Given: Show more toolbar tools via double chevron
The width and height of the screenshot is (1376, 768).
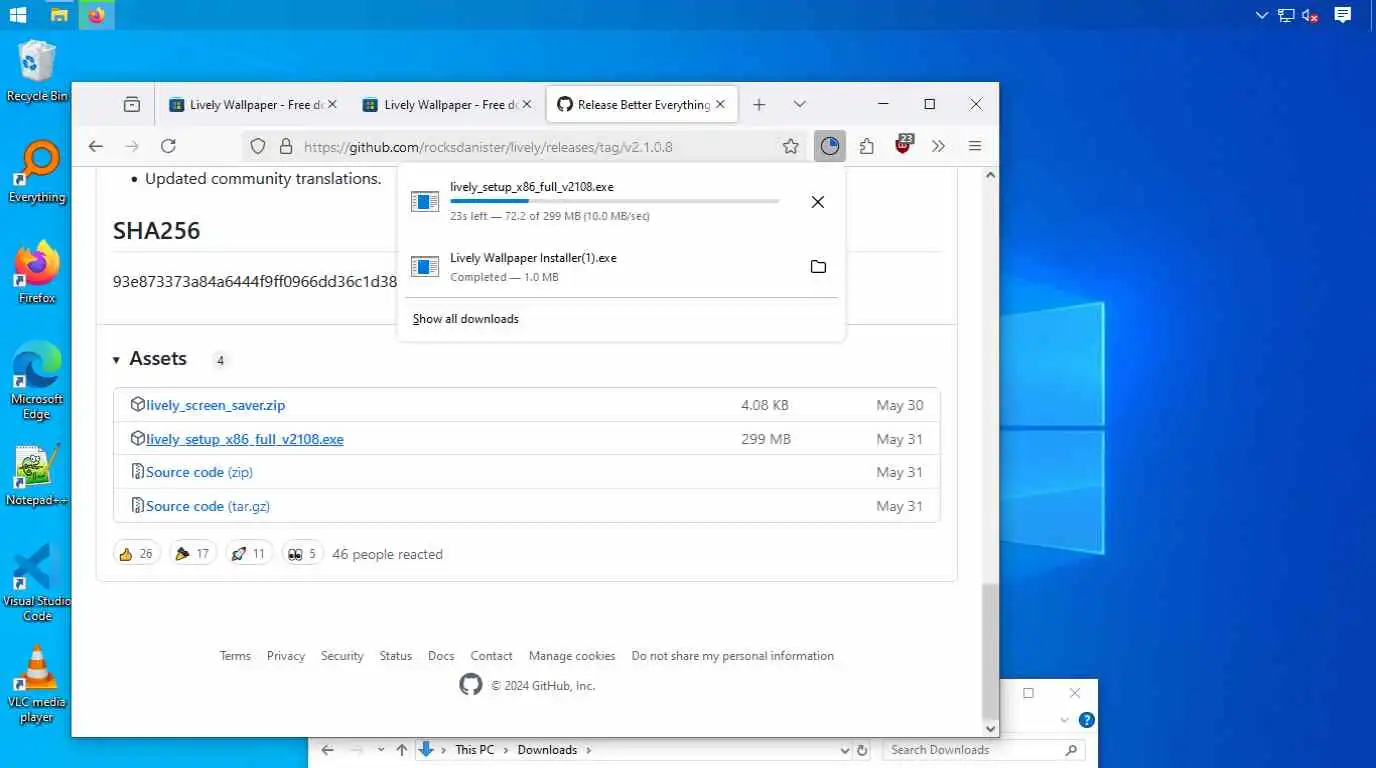Looking at the screenshot, I should click(938, 146).
